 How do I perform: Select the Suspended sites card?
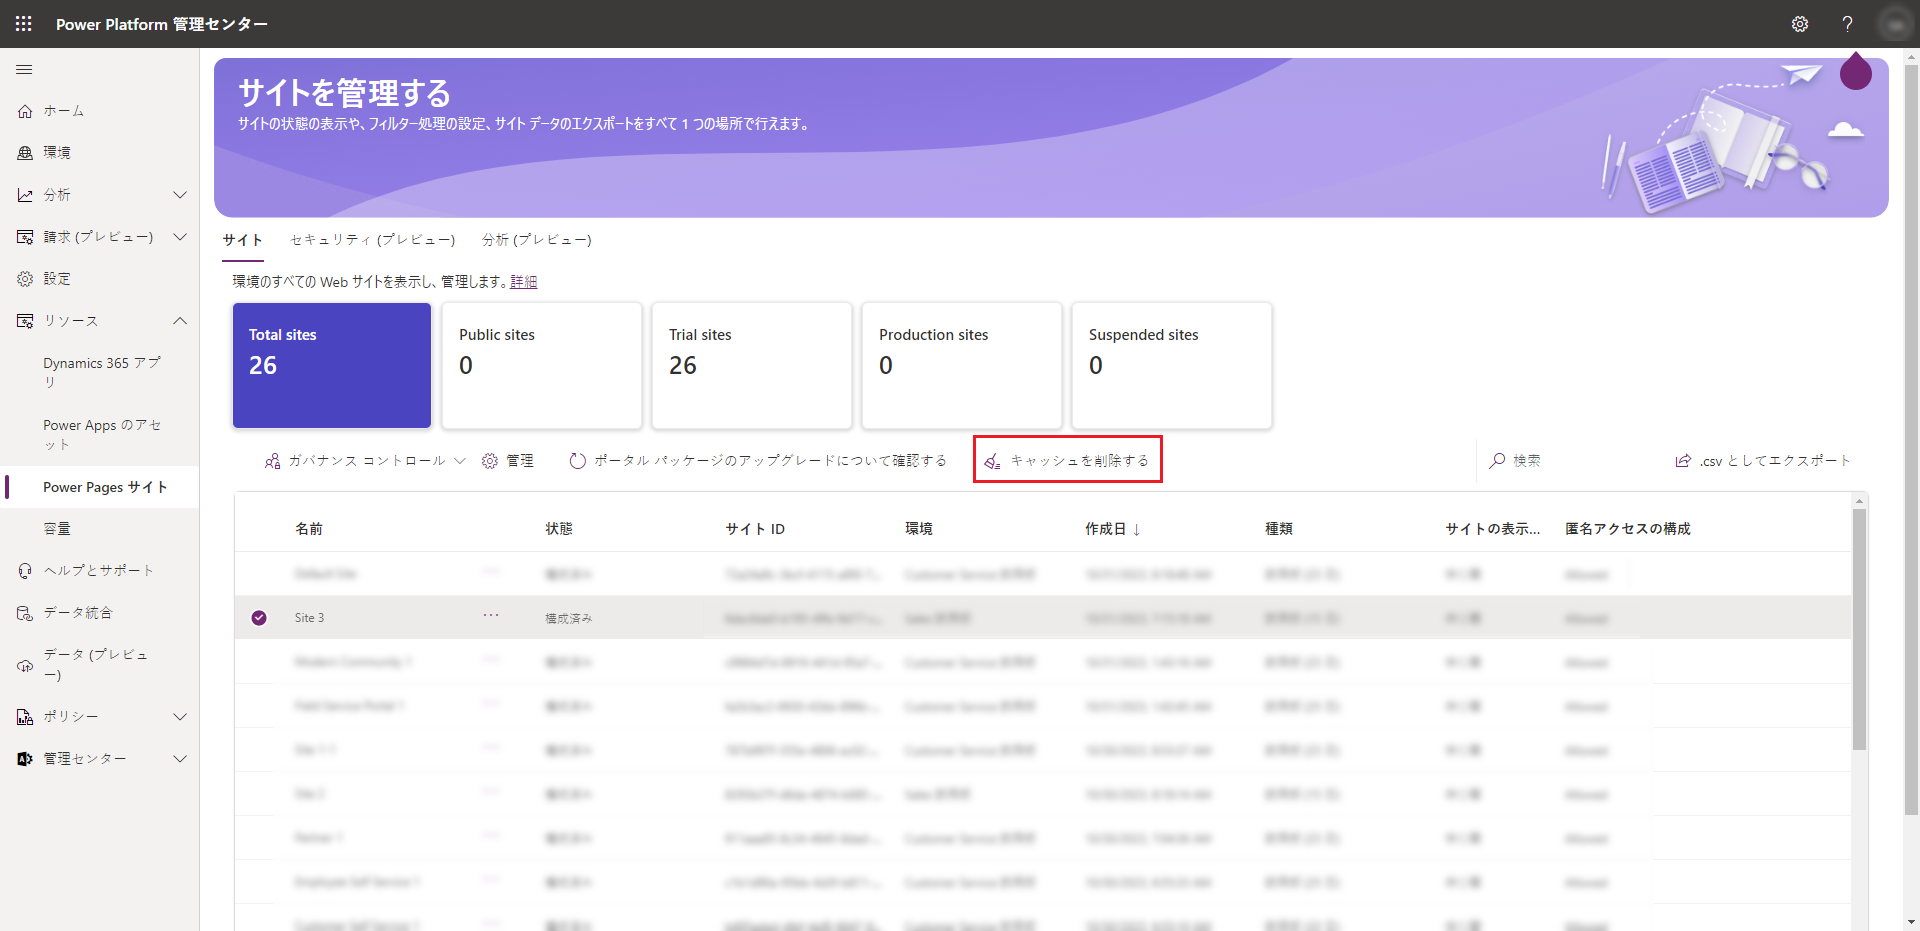coord(1172,366)
